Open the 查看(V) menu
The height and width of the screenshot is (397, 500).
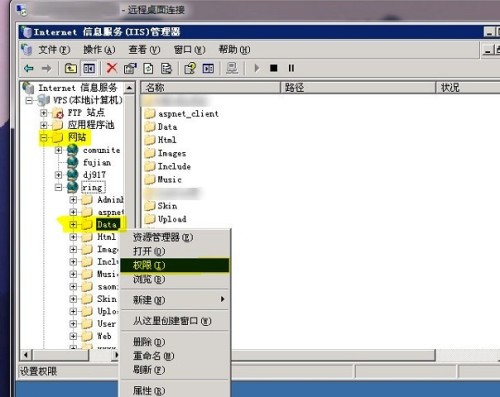144,50
